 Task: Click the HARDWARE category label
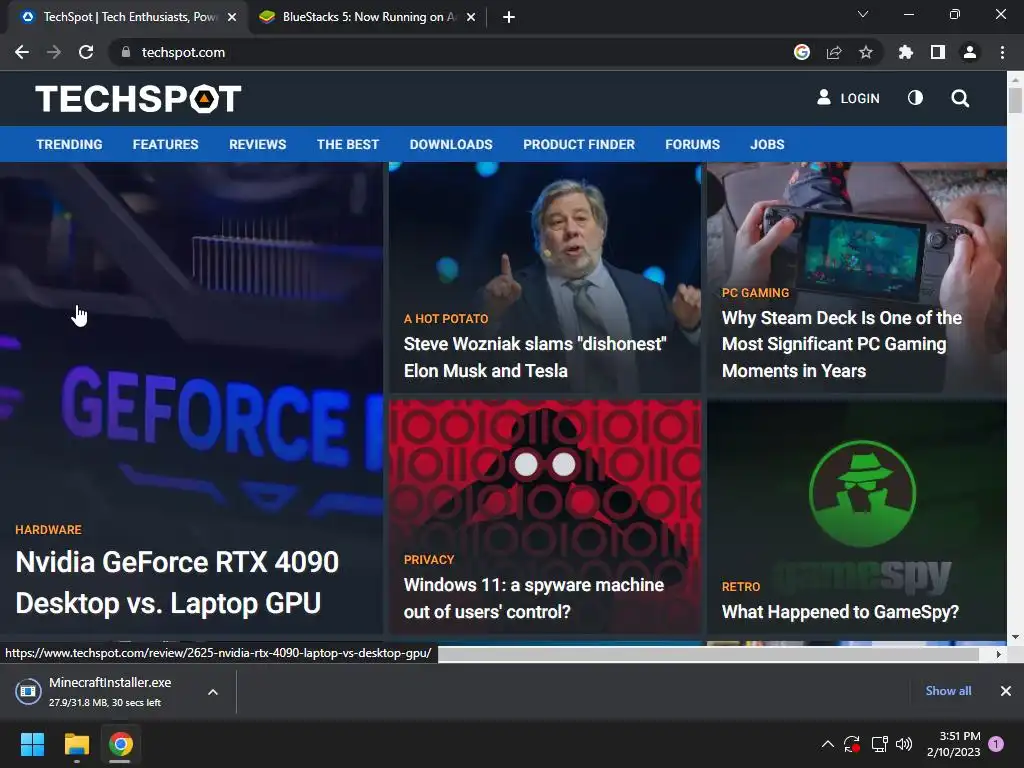tap(48, 530)
